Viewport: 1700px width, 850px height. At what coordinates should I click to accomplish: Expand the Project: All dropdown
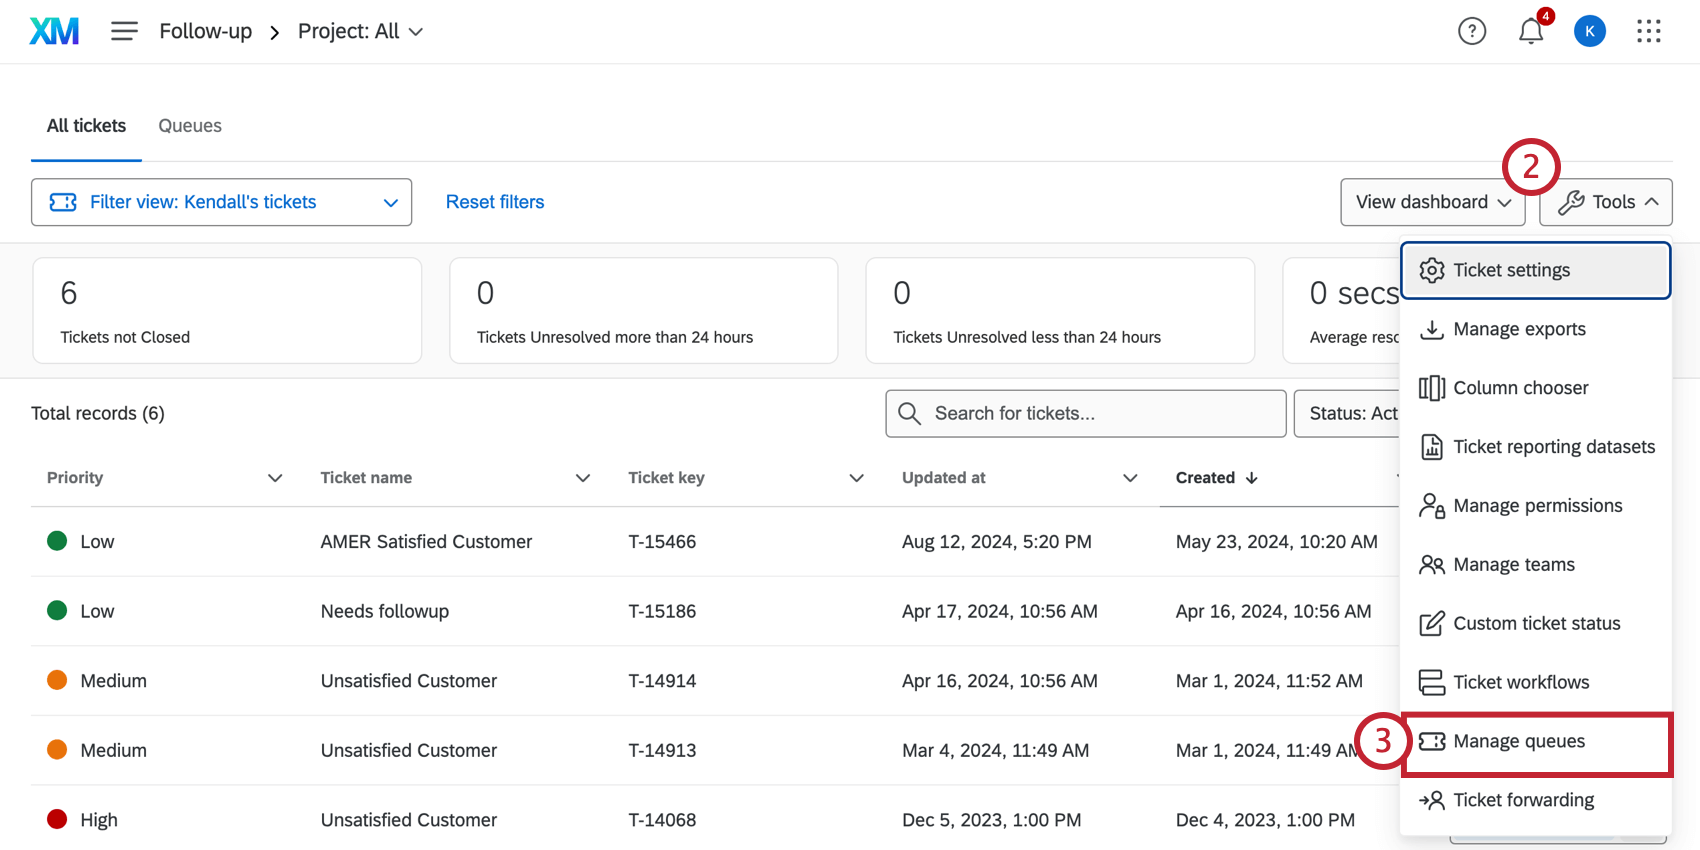360,32
